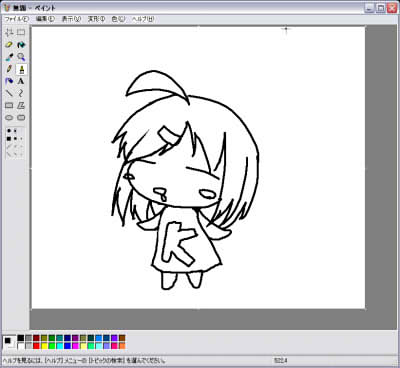Pick the brown palette swatch
This screenshot has width=400, height=368.
click(x=122, y=338)
